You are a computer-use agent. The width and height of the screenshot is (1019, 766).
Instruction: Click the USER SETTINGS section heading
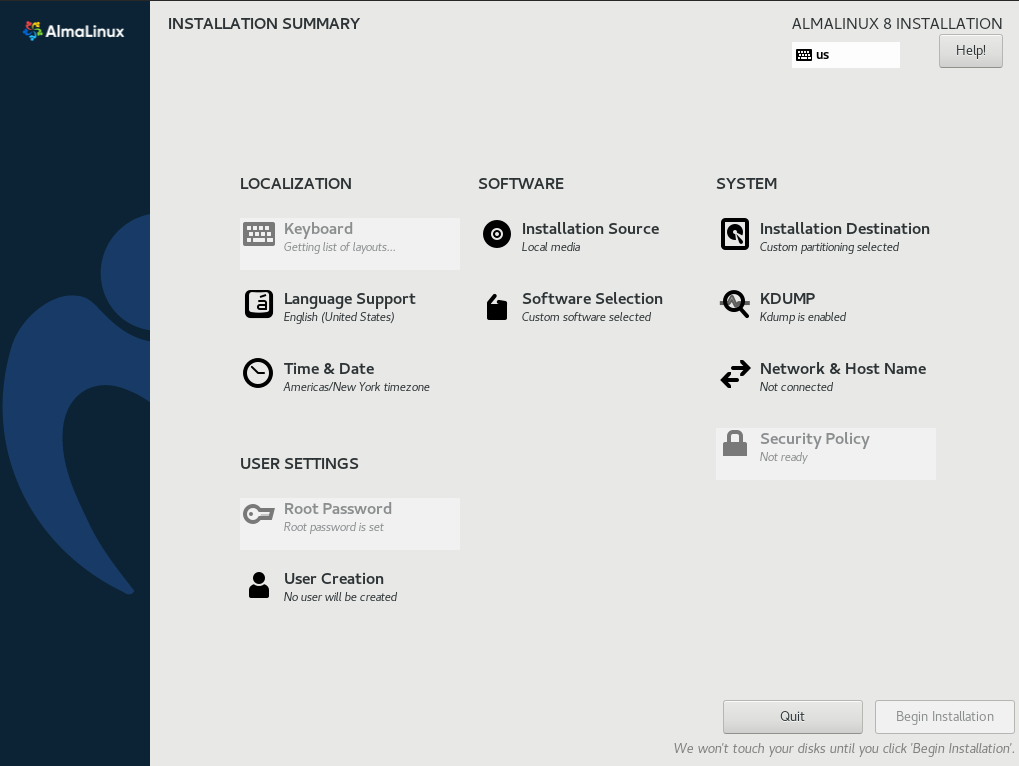[299, 464]
